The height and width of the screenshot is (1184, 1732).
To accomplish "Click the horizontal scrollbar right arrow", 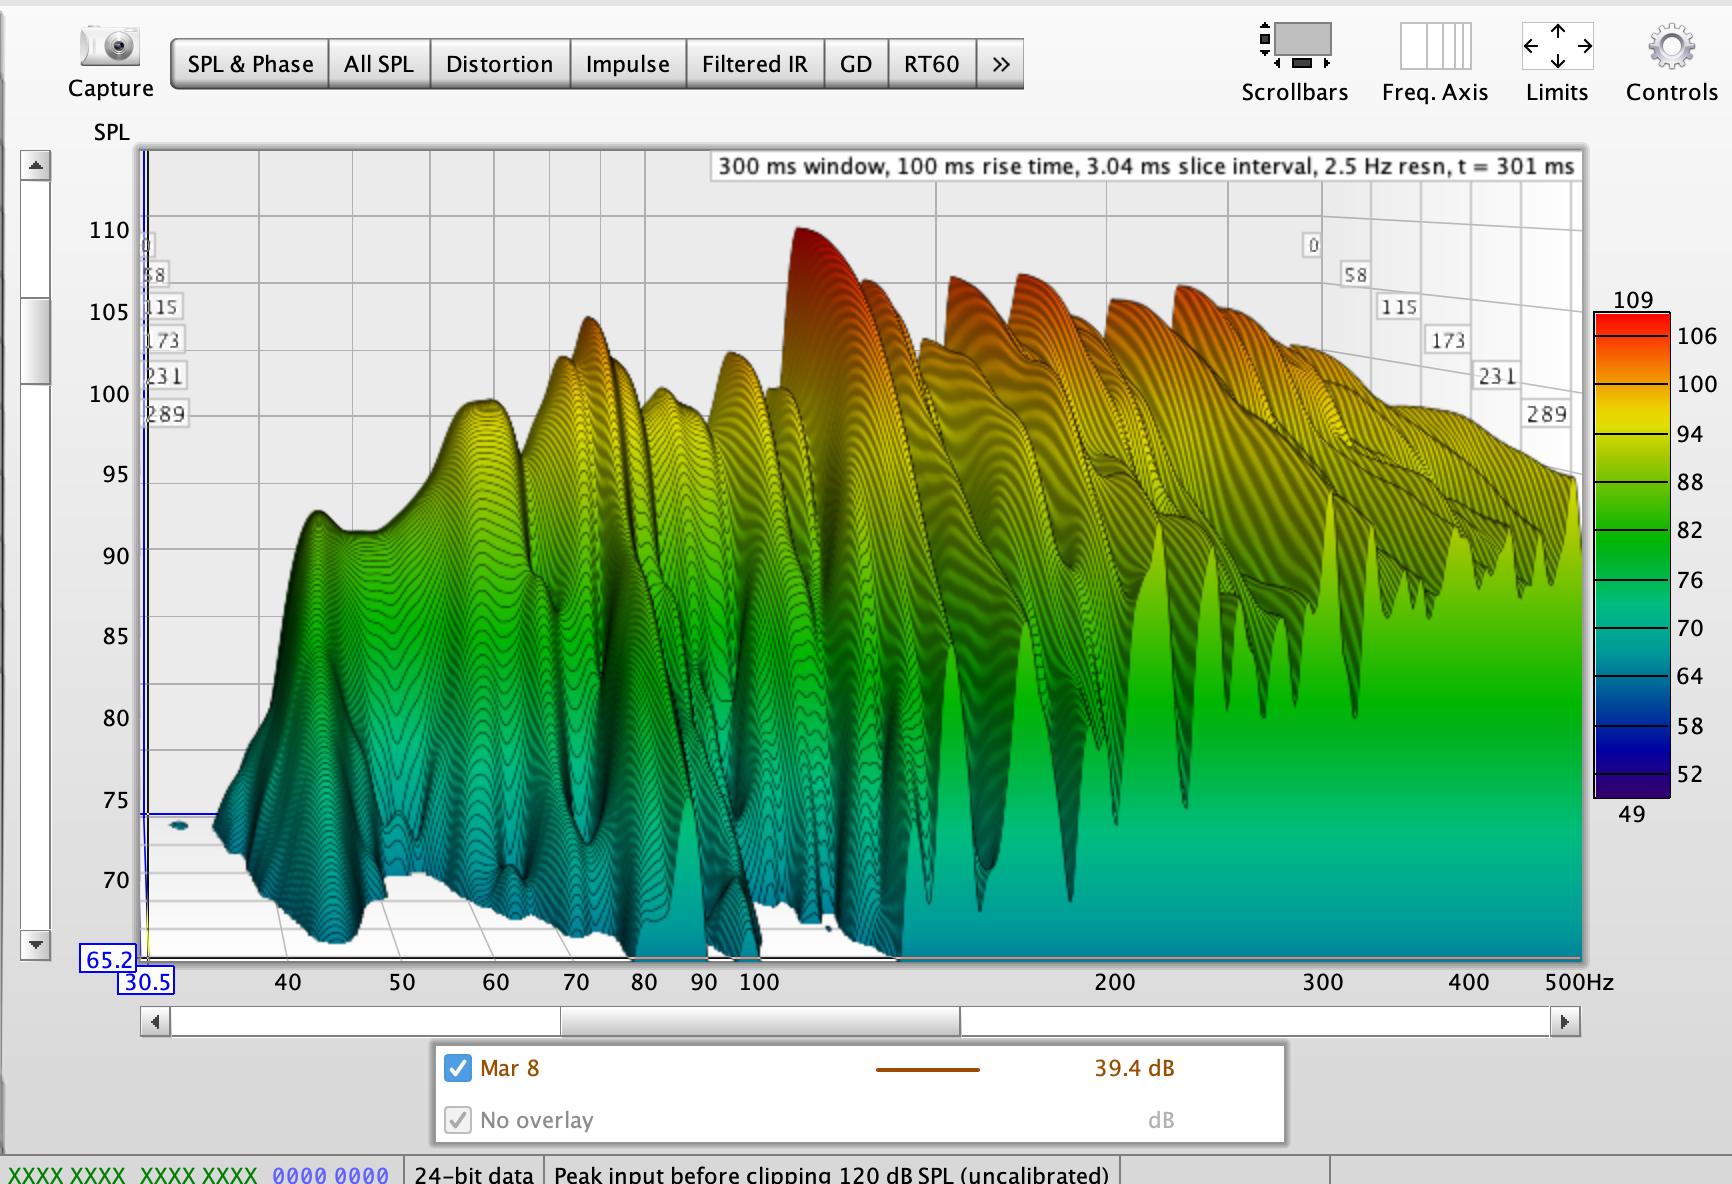I will tap(1565, 1022).
